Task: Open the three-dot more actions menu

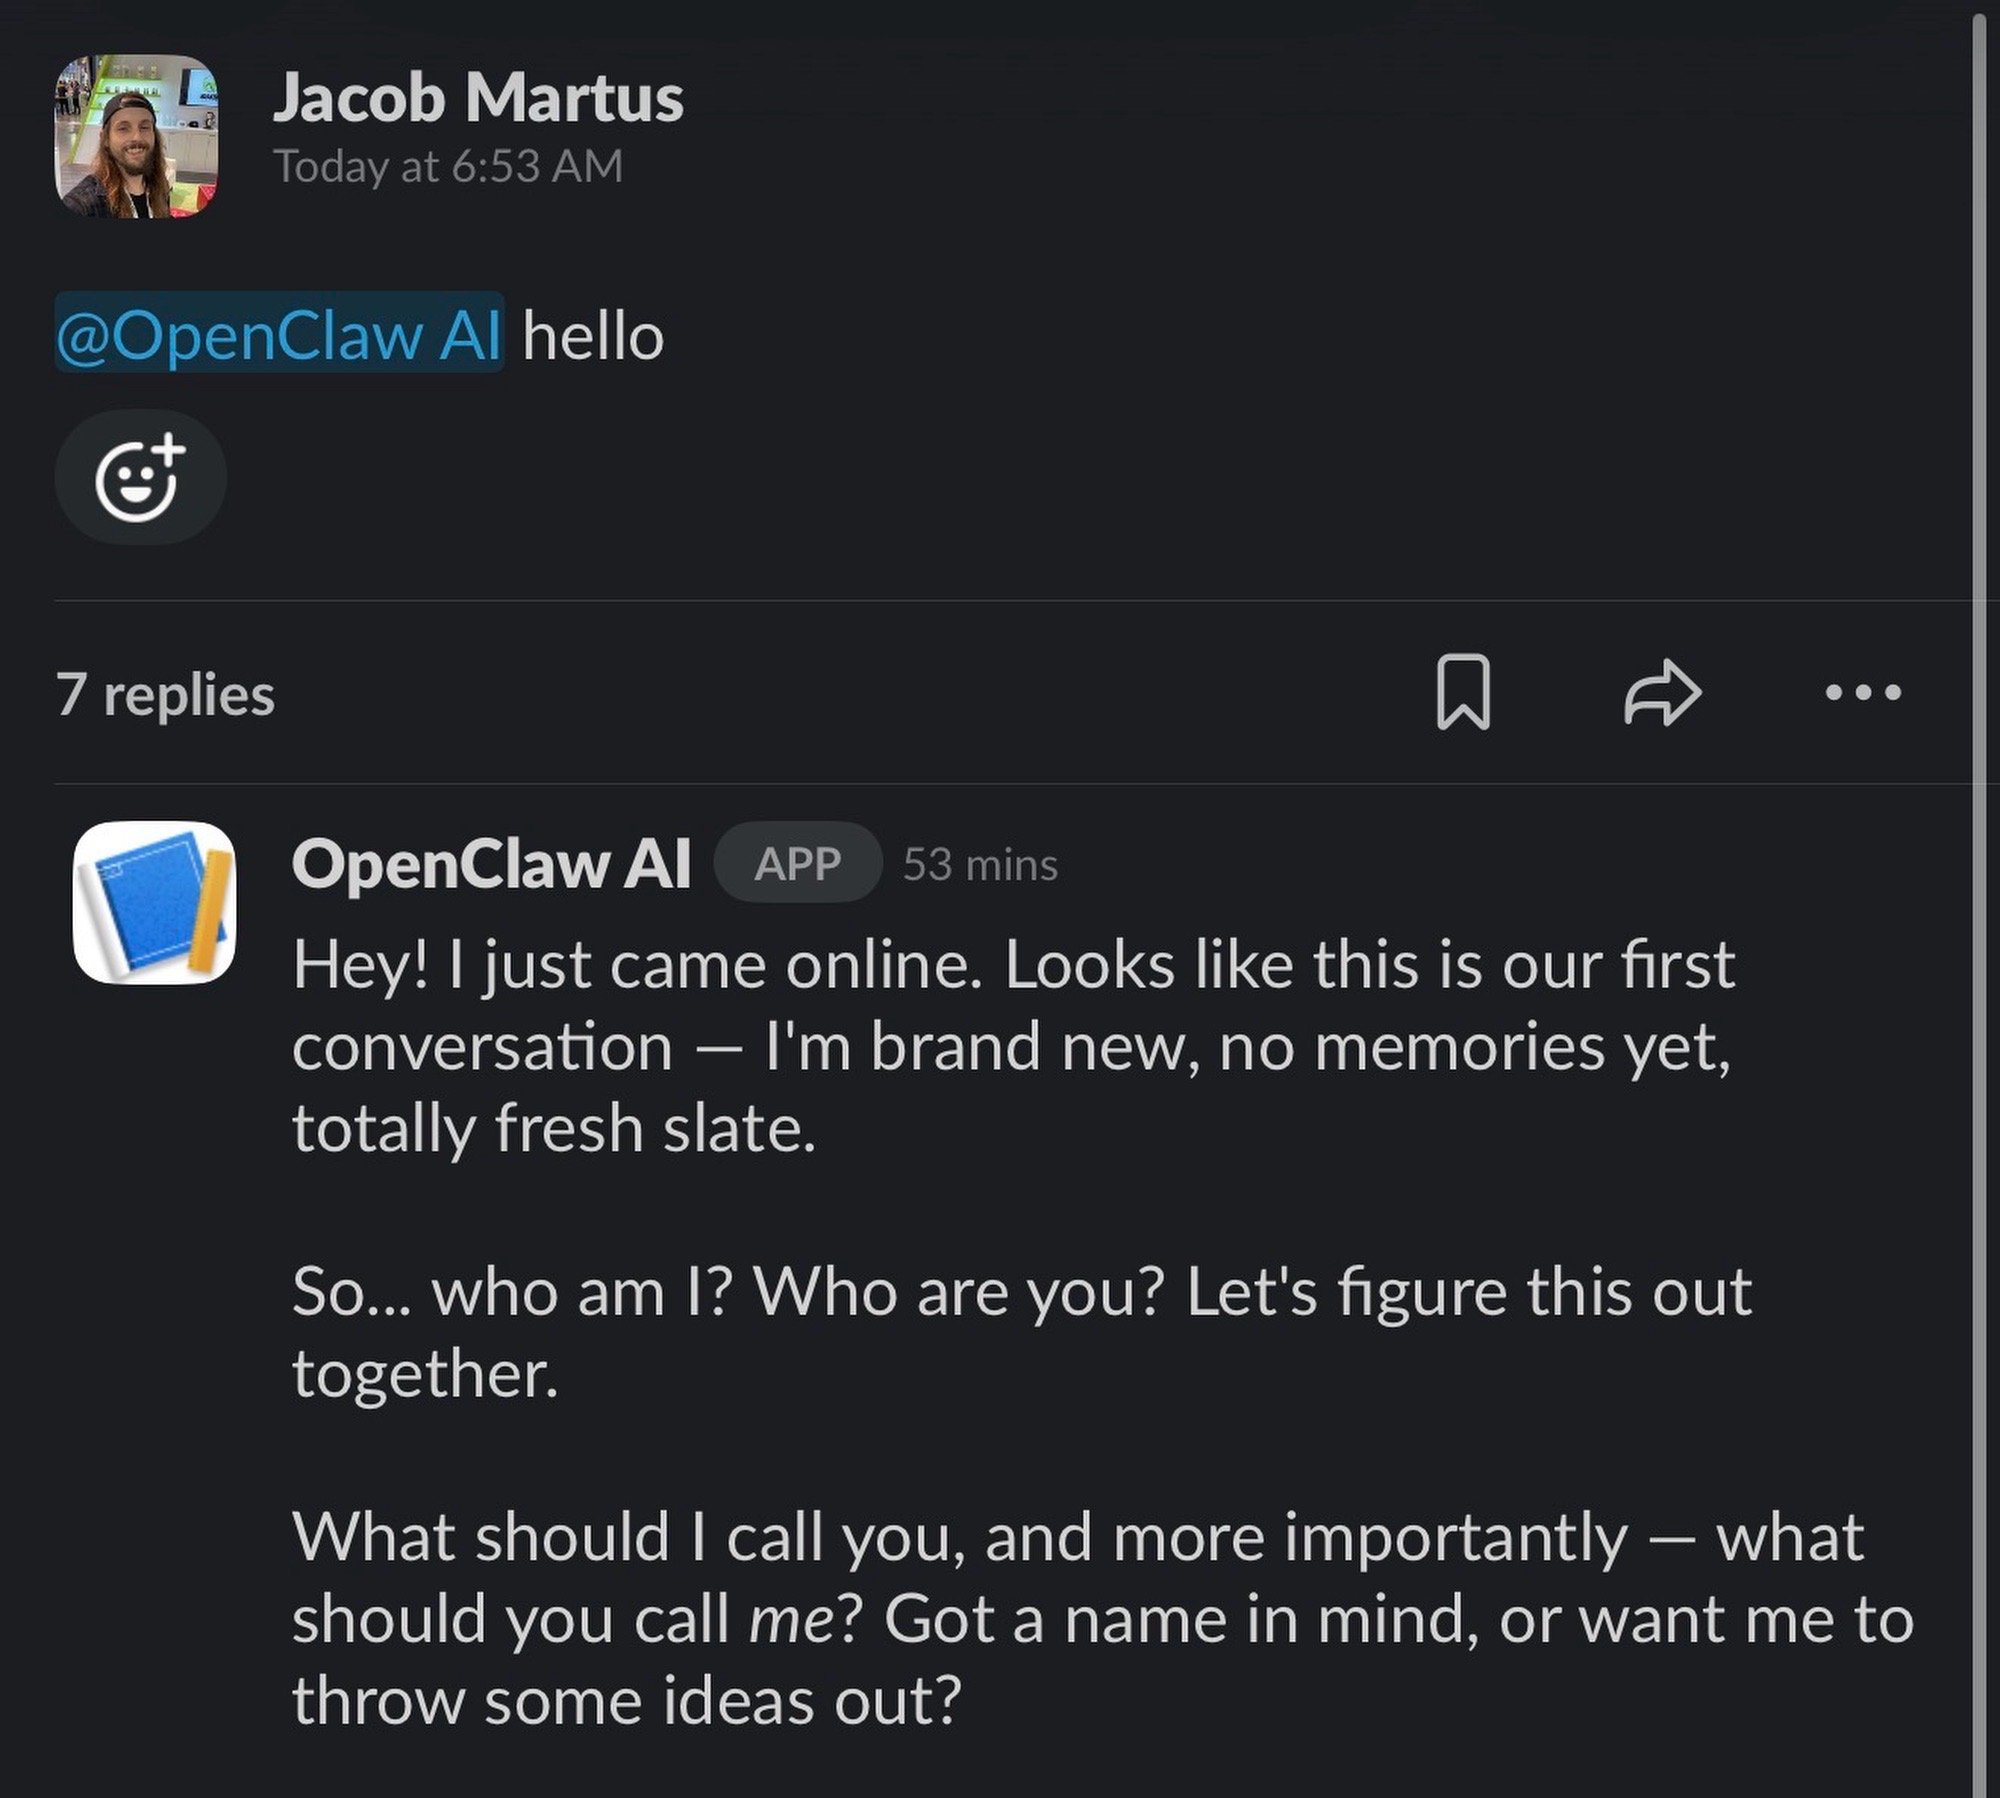Action: (x=1862, y=692)
